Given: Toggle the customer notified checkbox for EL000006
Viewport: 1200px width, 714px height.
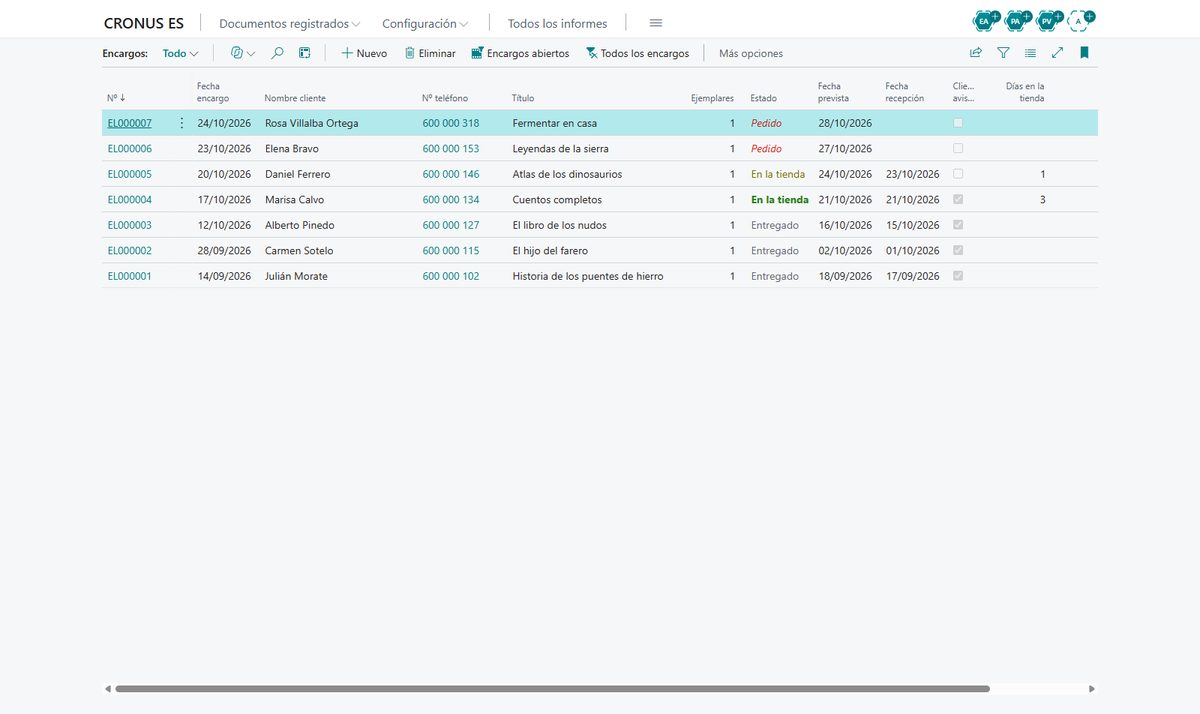Looking at the screenshot, I should 958,148.
